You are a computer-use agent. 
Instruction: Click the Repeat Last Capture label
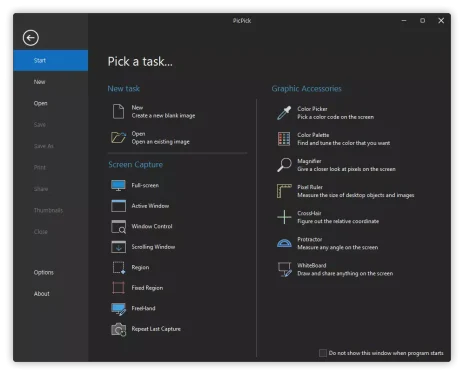[156, 329]
